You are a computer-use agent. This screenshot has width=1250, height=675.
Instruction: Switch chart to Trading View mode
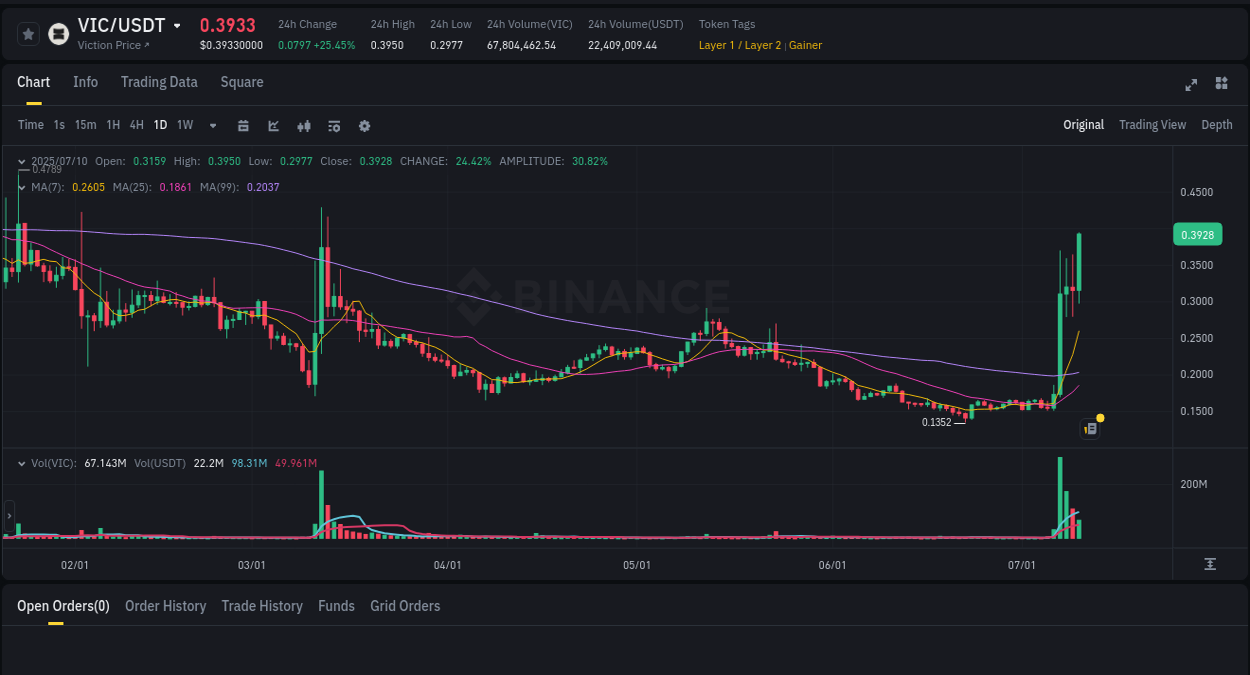point(1152,125)
